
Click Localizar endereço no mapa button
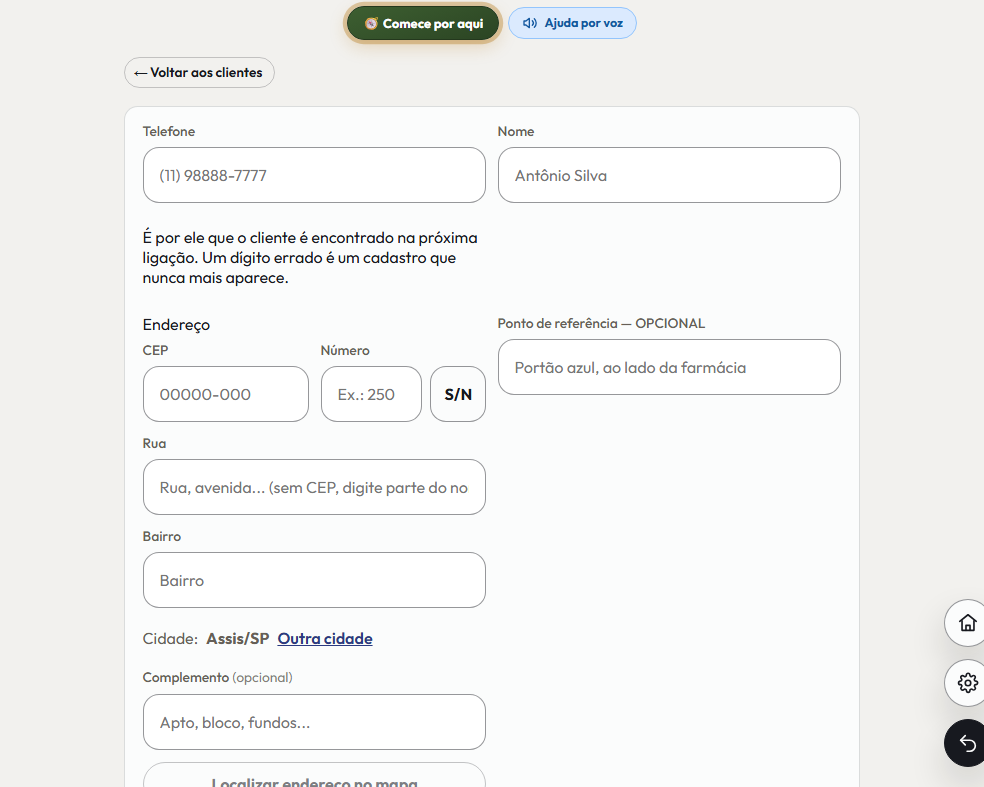[x=314, y=776]
